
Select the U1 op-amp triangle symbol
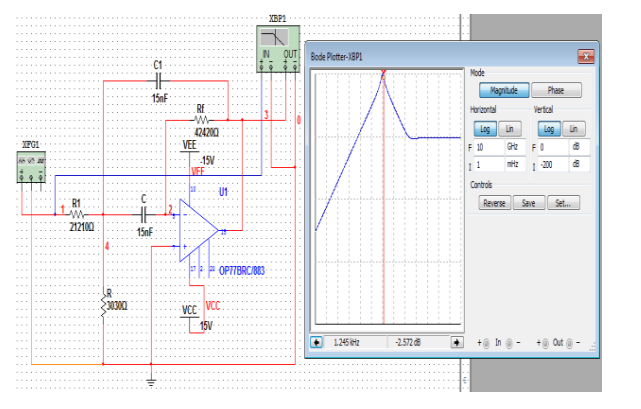[199, 231]
